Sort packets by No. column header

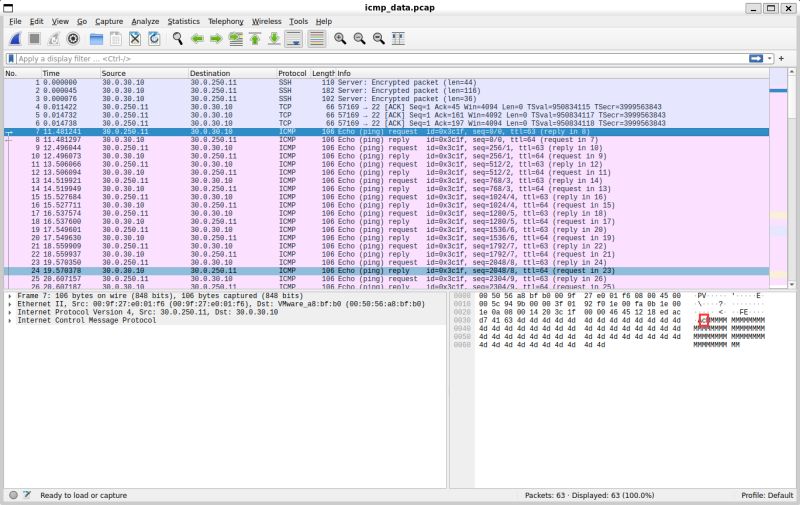22,73
